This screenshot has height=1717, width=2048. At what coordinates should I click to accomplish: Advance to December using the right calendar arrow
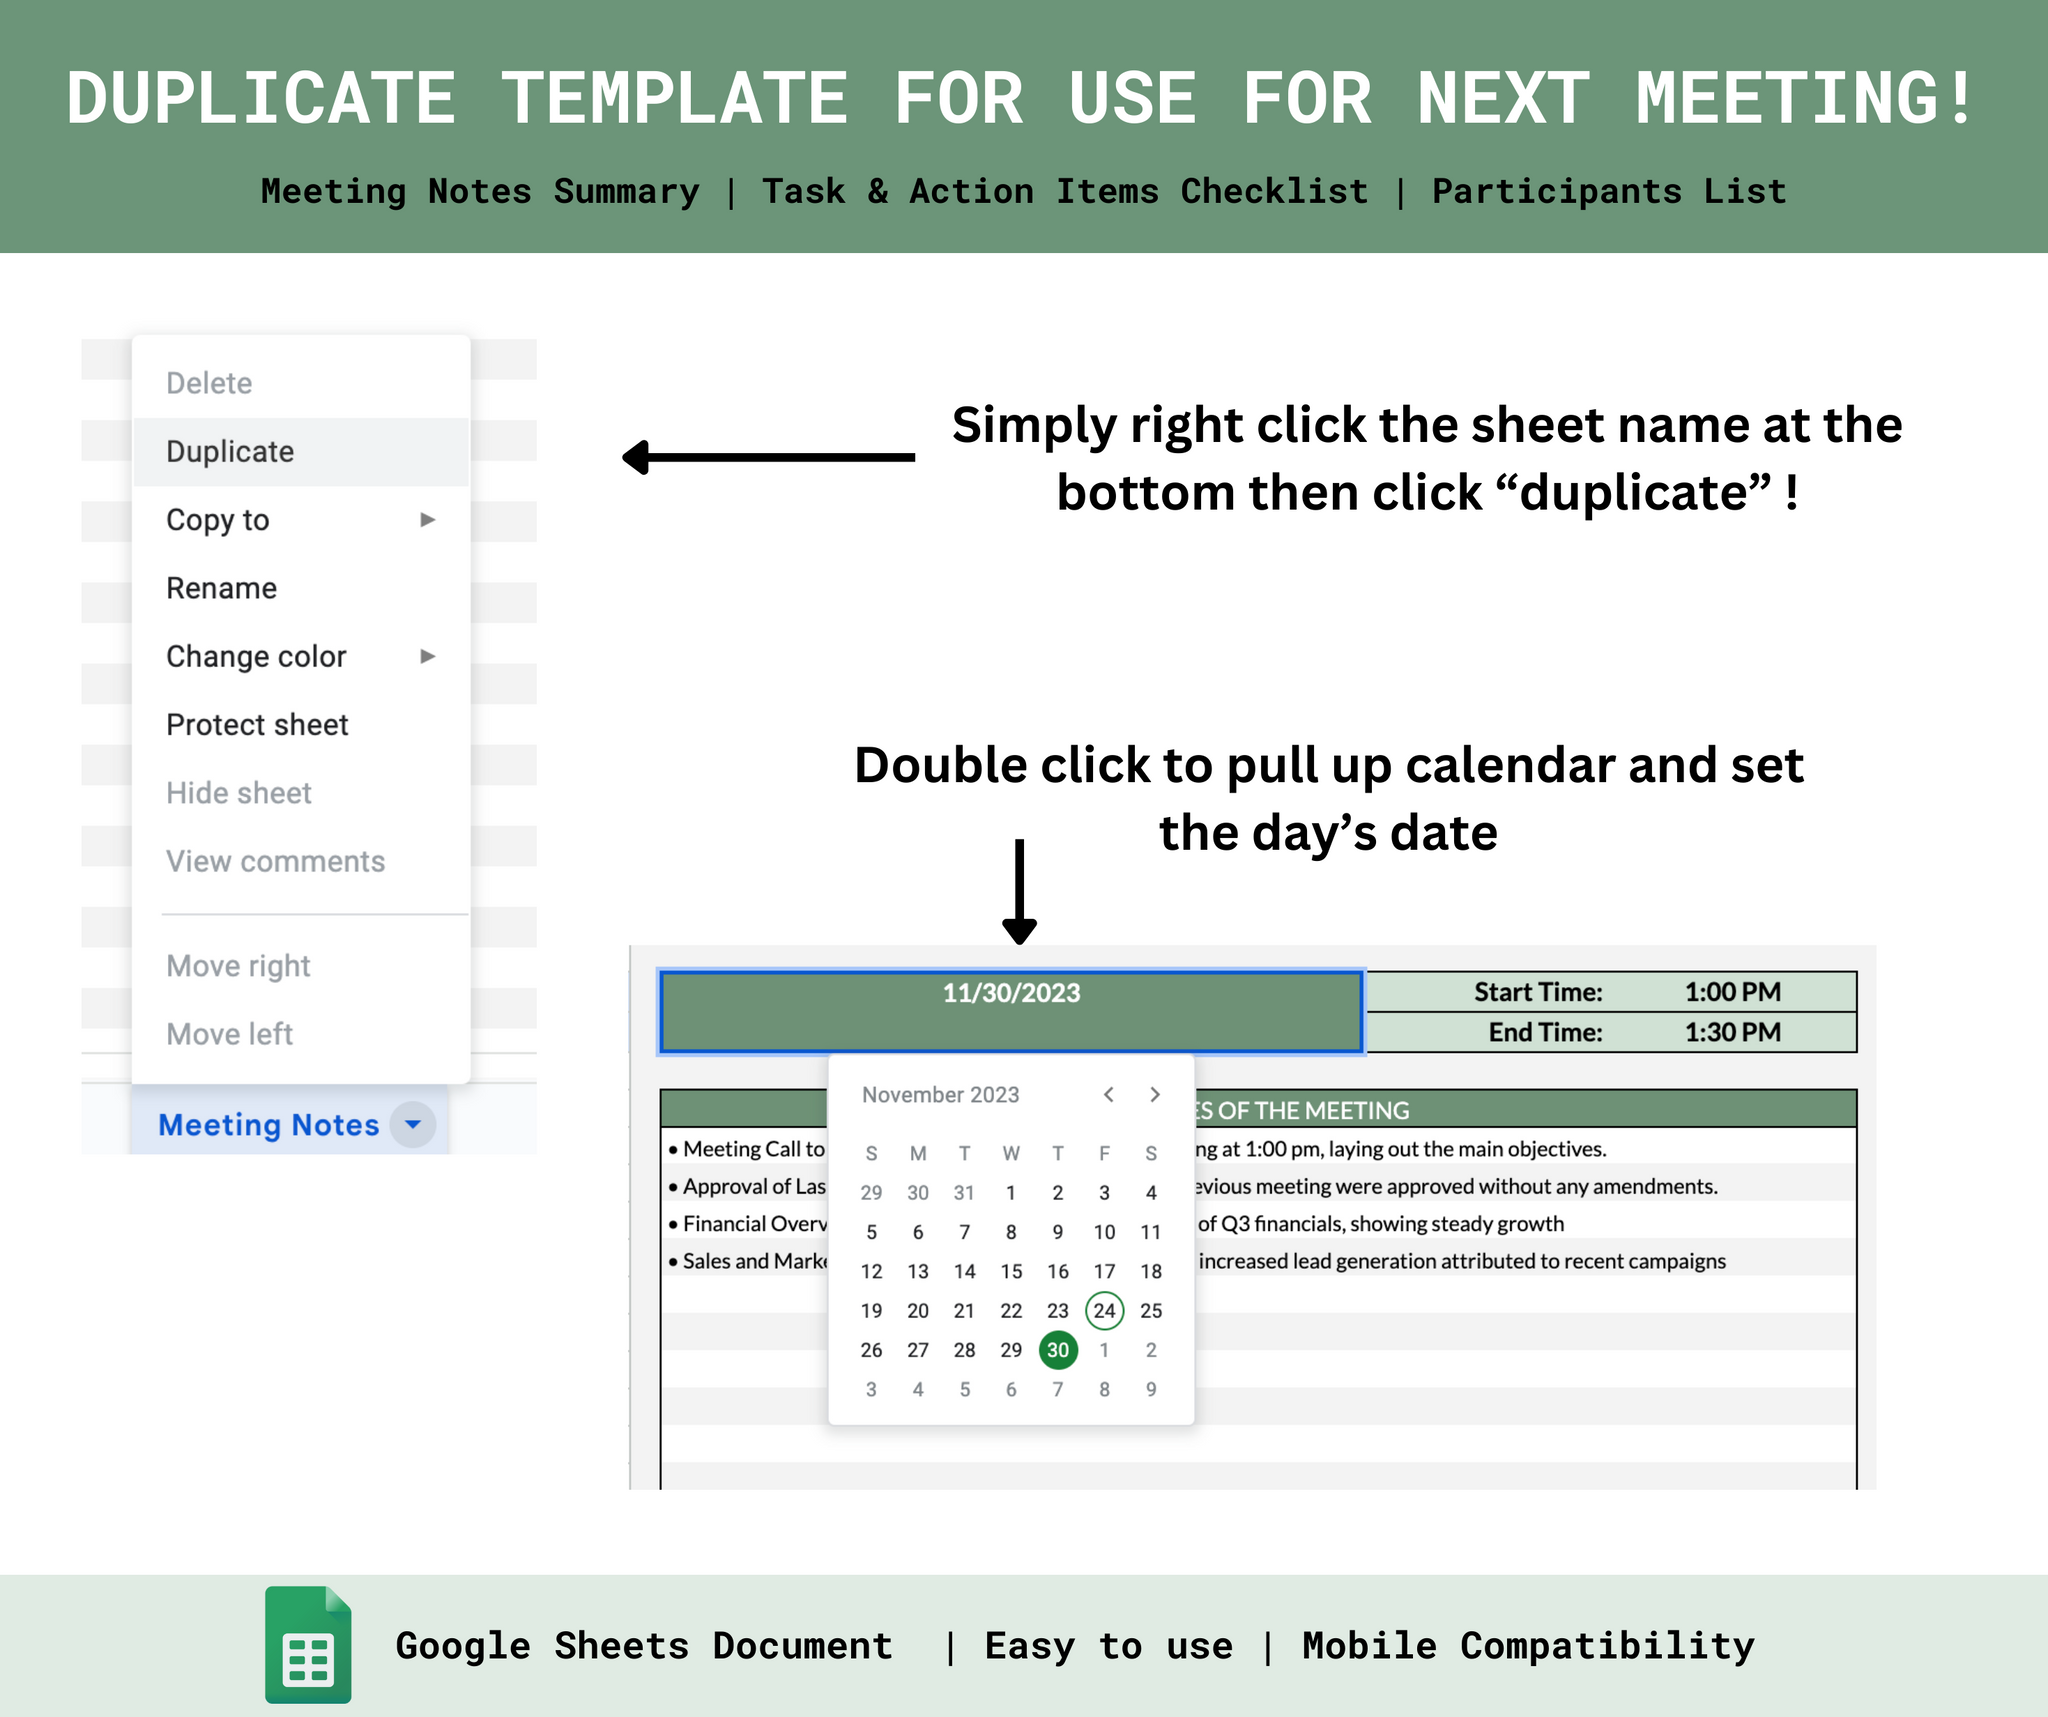(1155, 1094)
